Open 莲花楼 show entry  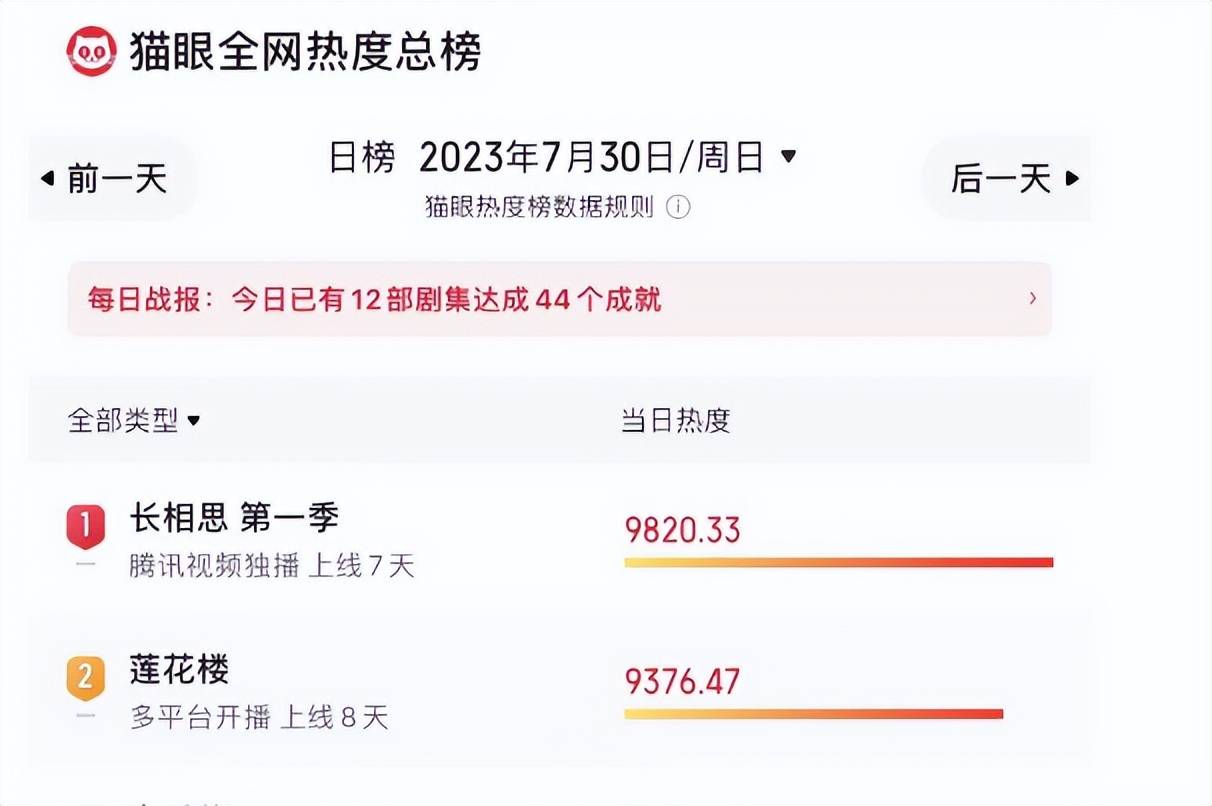click(180, 669)
